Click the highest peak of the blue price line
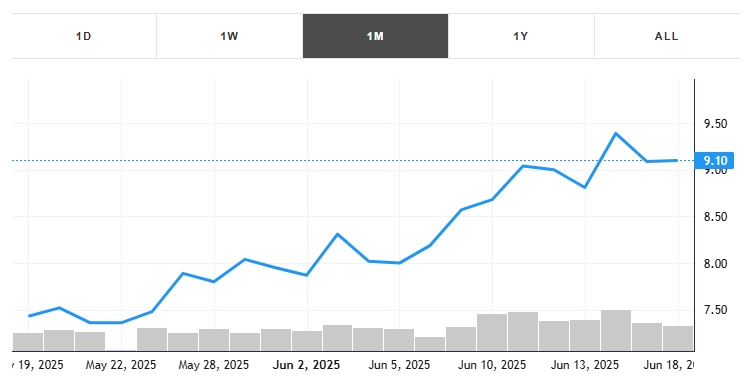Viewport: 746px width, 386px height. tap(616, 133)
